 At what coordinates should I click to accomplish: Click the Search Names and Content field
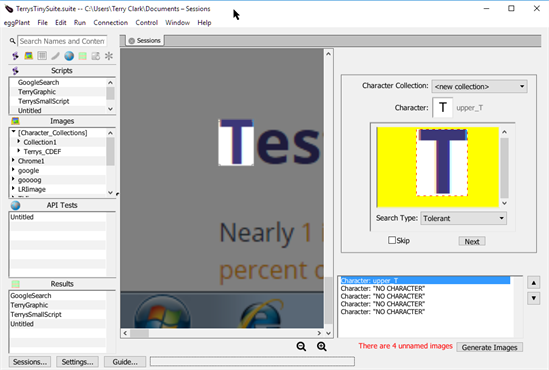62,41
